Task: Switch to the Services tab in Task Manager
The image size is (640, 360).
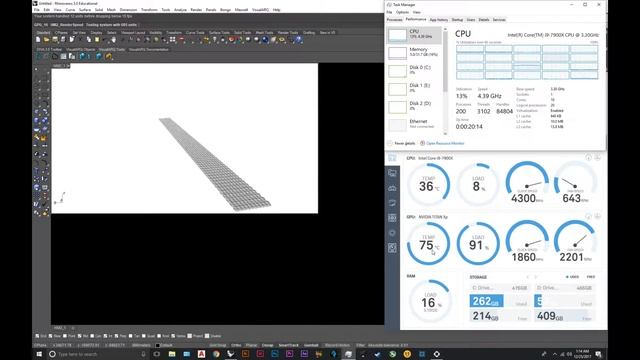Action: (499, 20)
